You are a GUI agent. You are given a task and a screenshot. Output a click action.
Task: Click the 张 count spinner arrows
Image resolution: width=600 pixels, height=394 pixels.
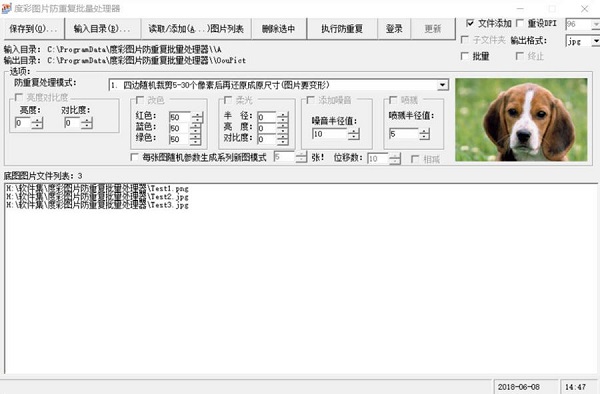pos(301,157)
